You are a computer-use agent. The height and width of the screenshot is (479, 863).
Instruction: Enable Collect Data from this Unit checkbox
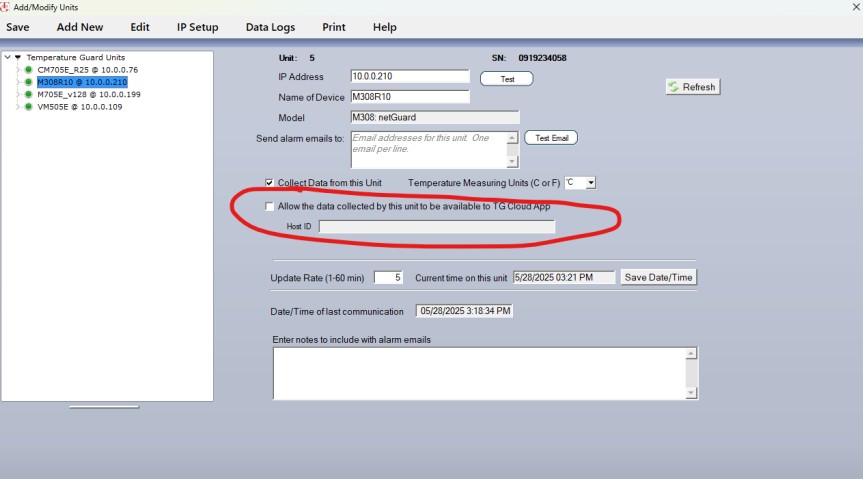pyautogui.click(x=270, y=183)
